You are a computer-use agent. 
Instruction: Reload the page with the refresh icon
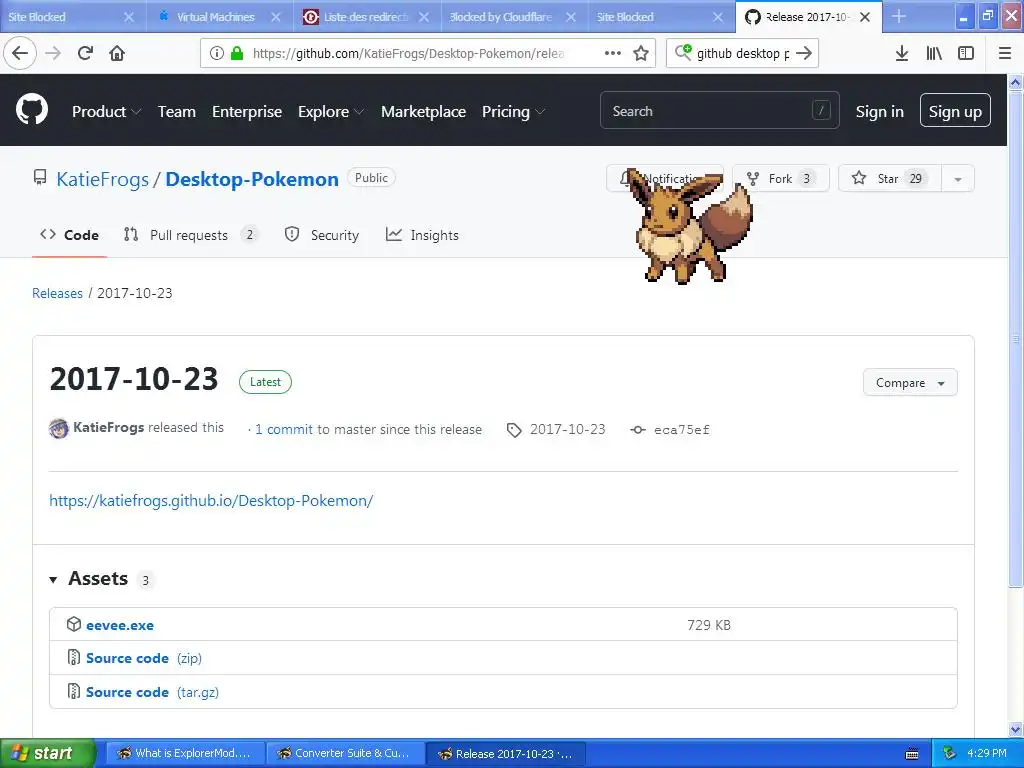[x=85, y=53]
